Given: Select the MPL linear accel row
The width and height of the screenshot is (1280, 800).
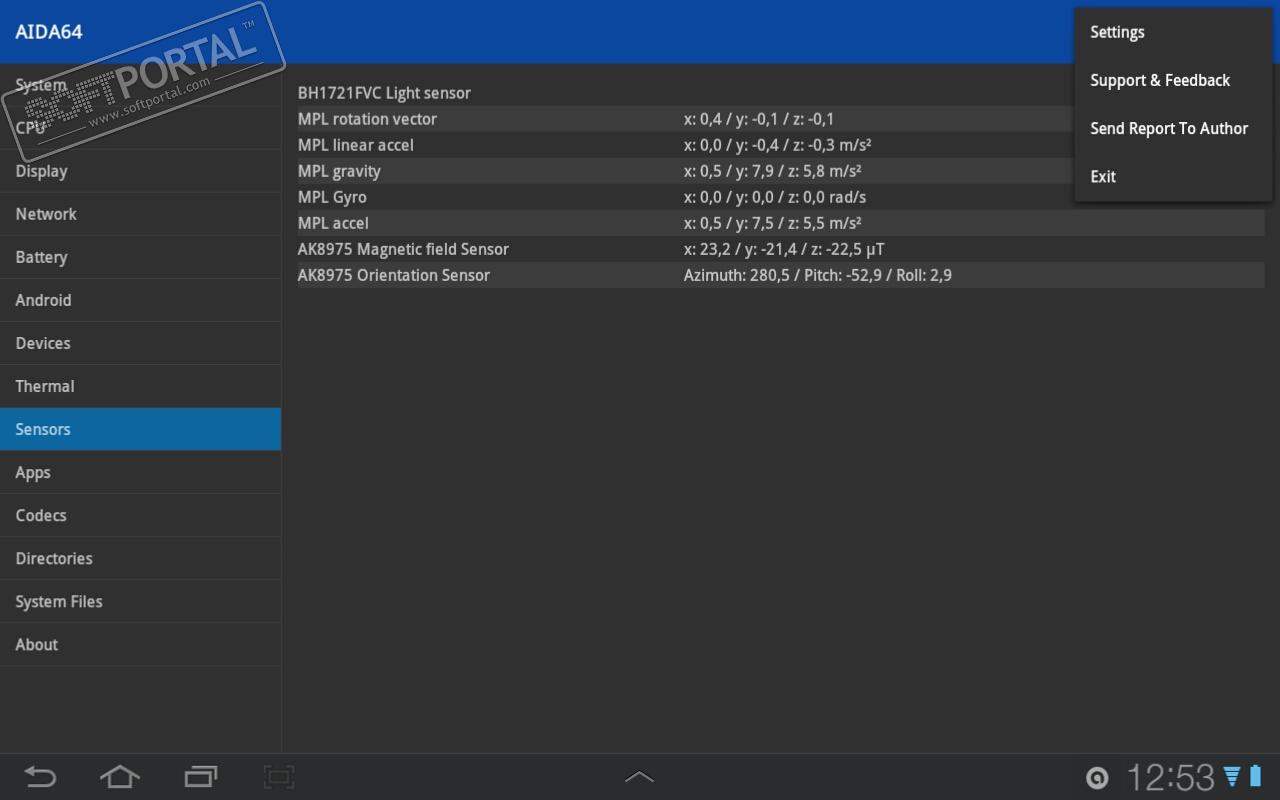Looking at the screenshot, I should [x=781, y=145].
